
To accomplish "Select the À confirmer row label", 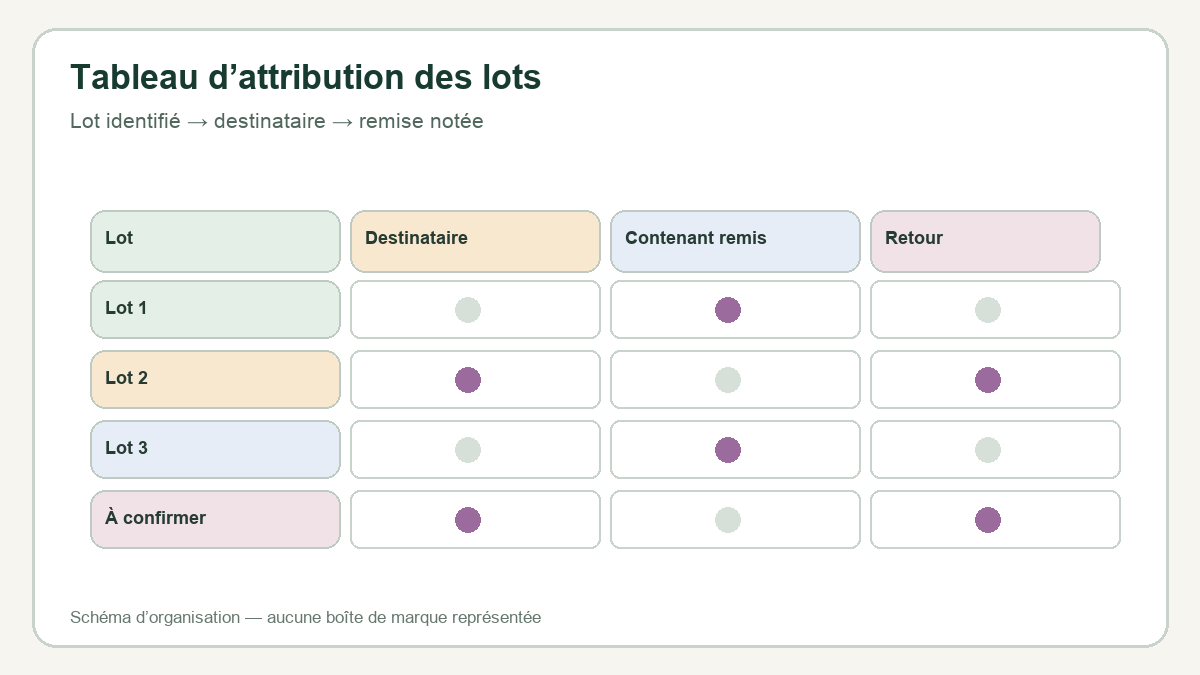I will pyautogui.click(x=215, y=520).
